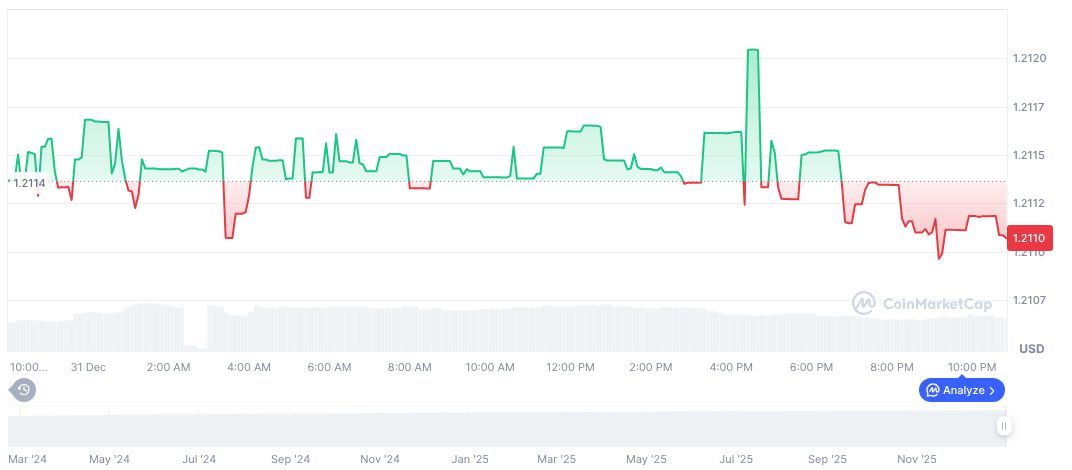Click the 1.2107 price axis label
This screenshot has height=470, width=1072.
(x=1029, y=300)
